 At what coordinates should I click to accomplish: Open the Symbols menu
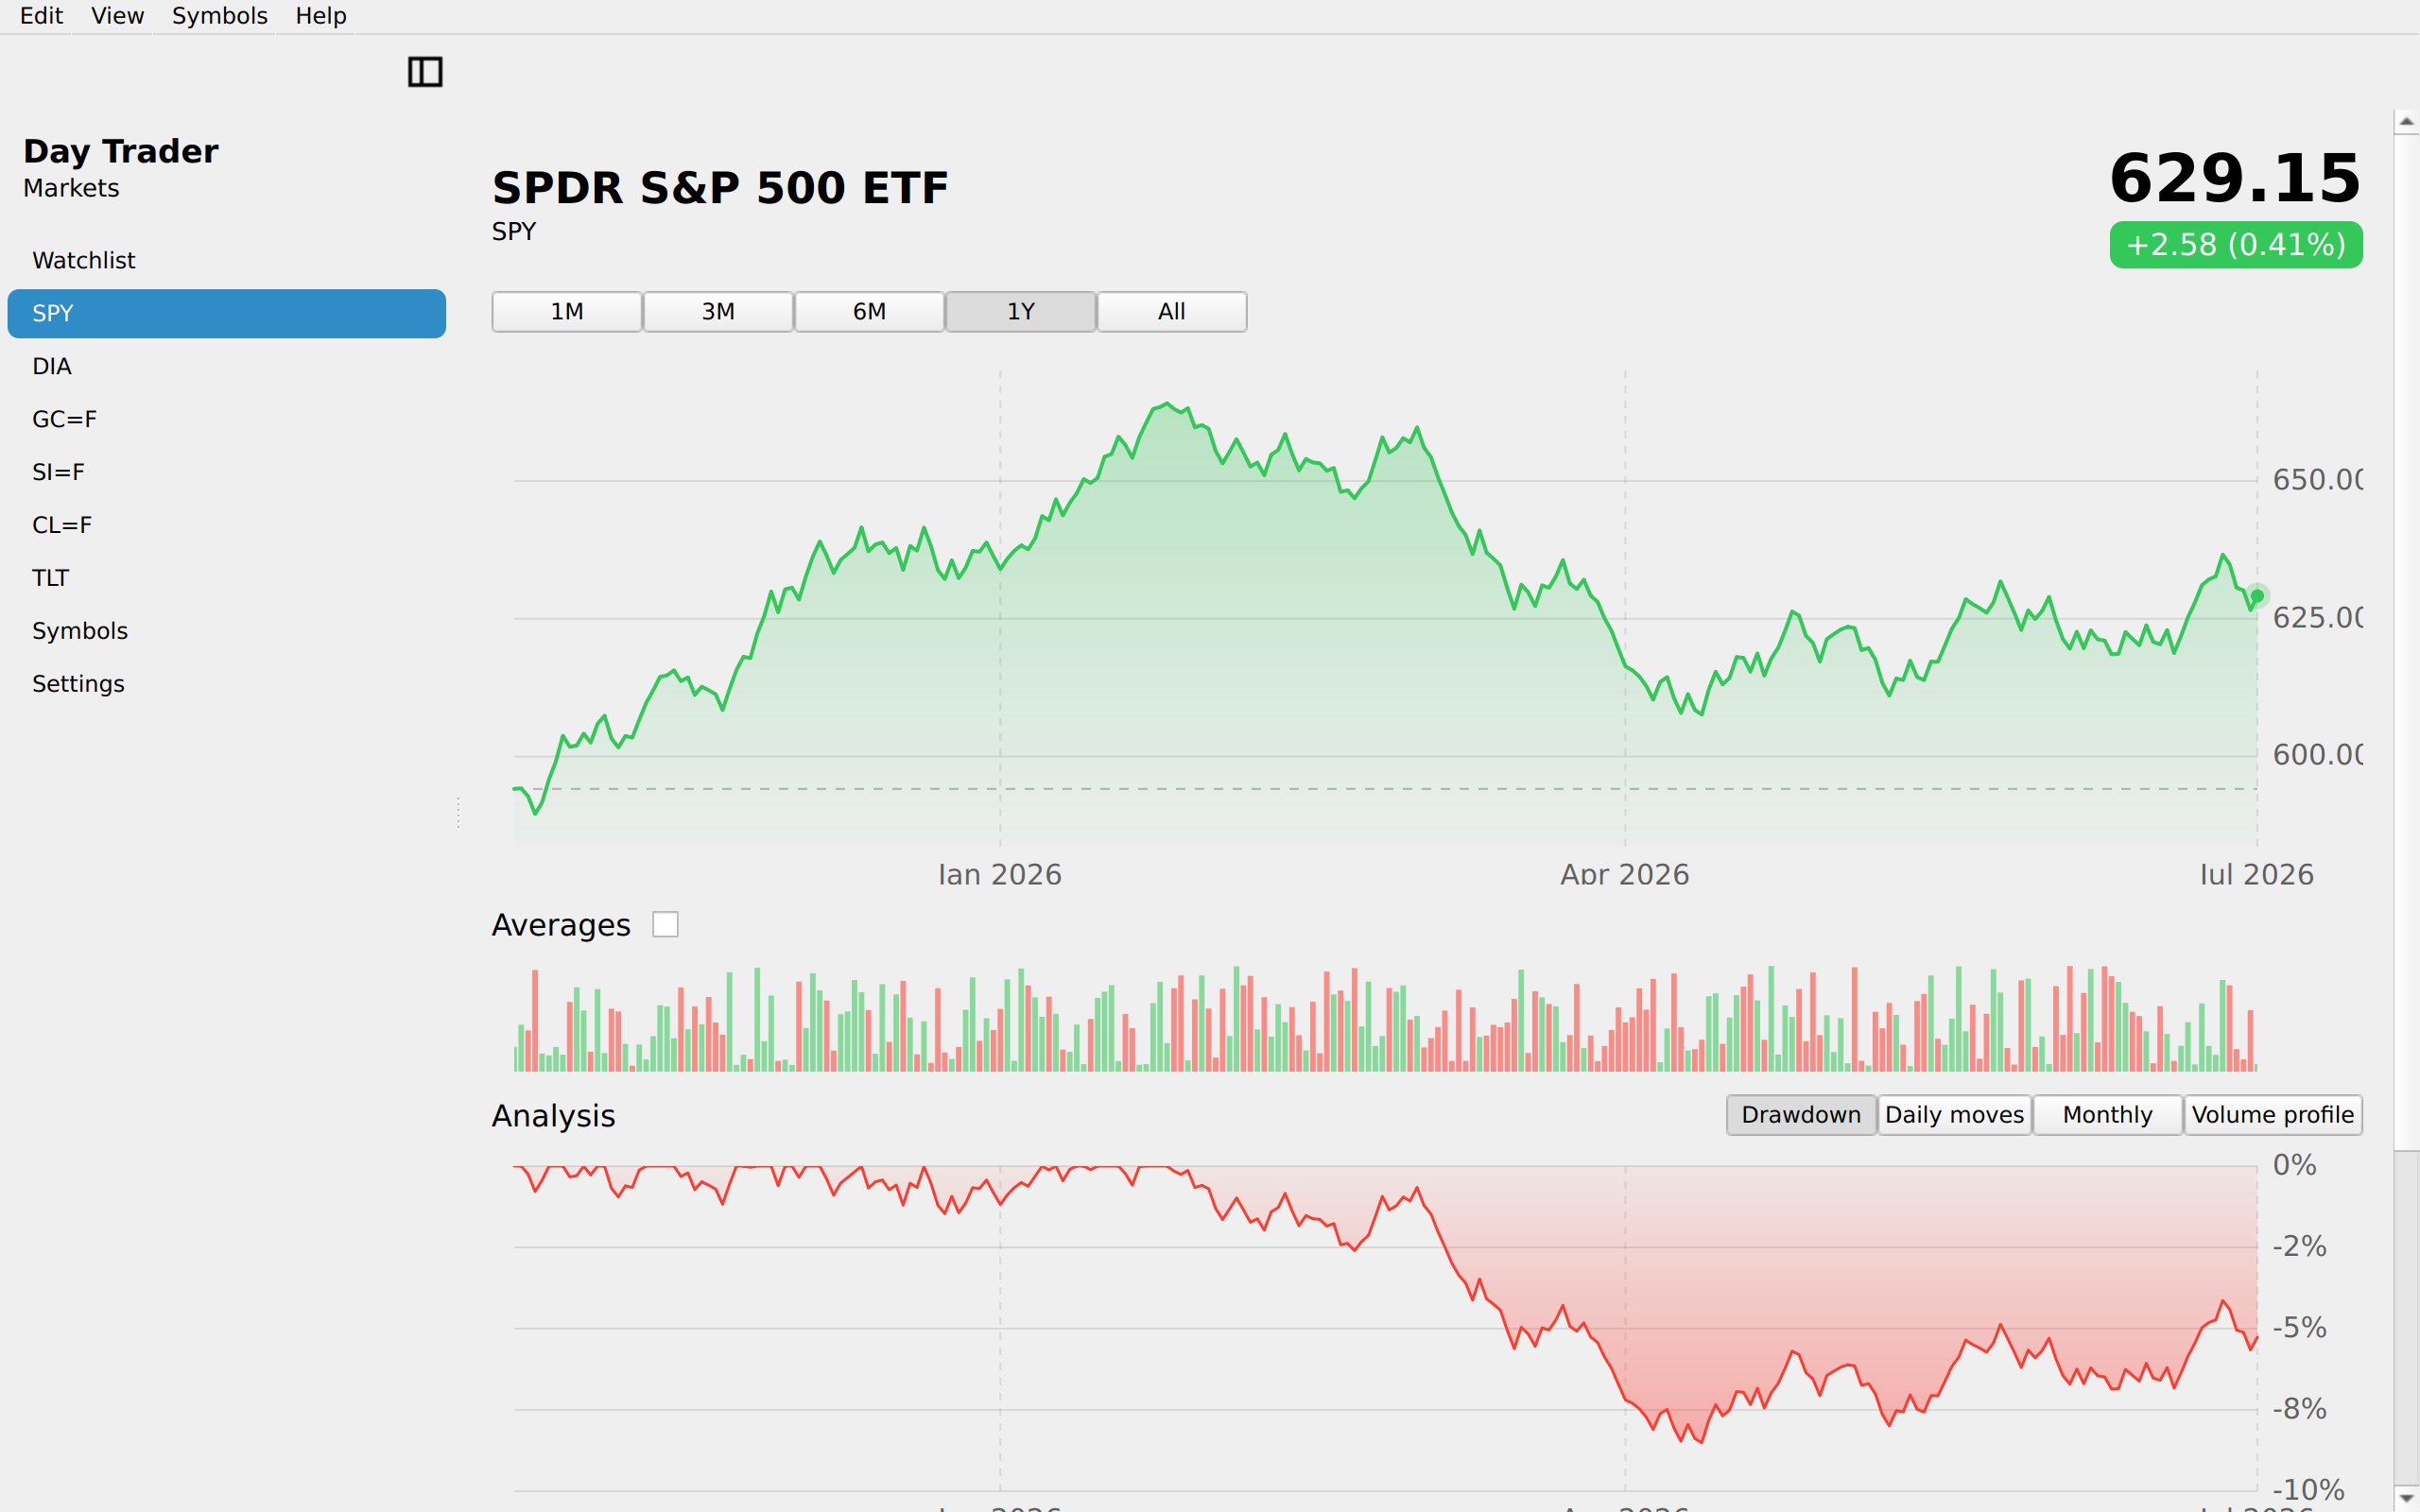[219, 16]
